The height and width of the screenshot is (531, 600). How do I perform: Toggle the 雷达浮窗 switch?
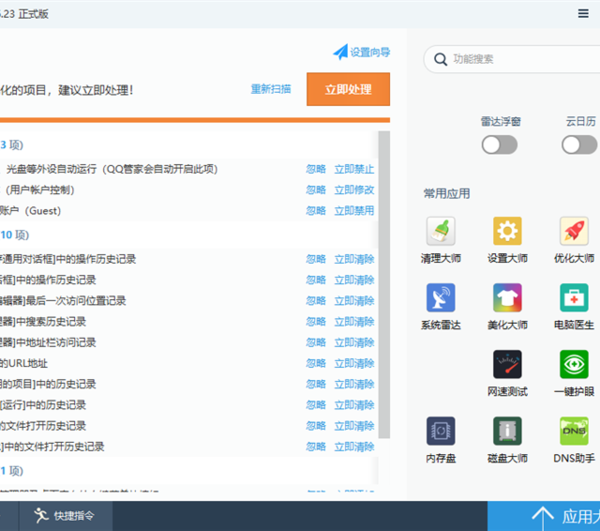point(499,145)
